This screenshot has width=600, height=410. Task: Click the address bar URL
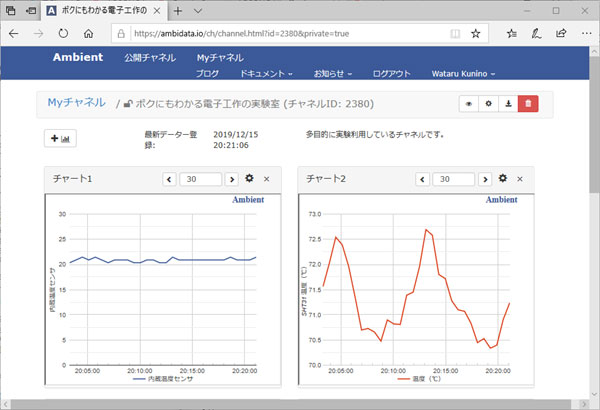(241, 34)
